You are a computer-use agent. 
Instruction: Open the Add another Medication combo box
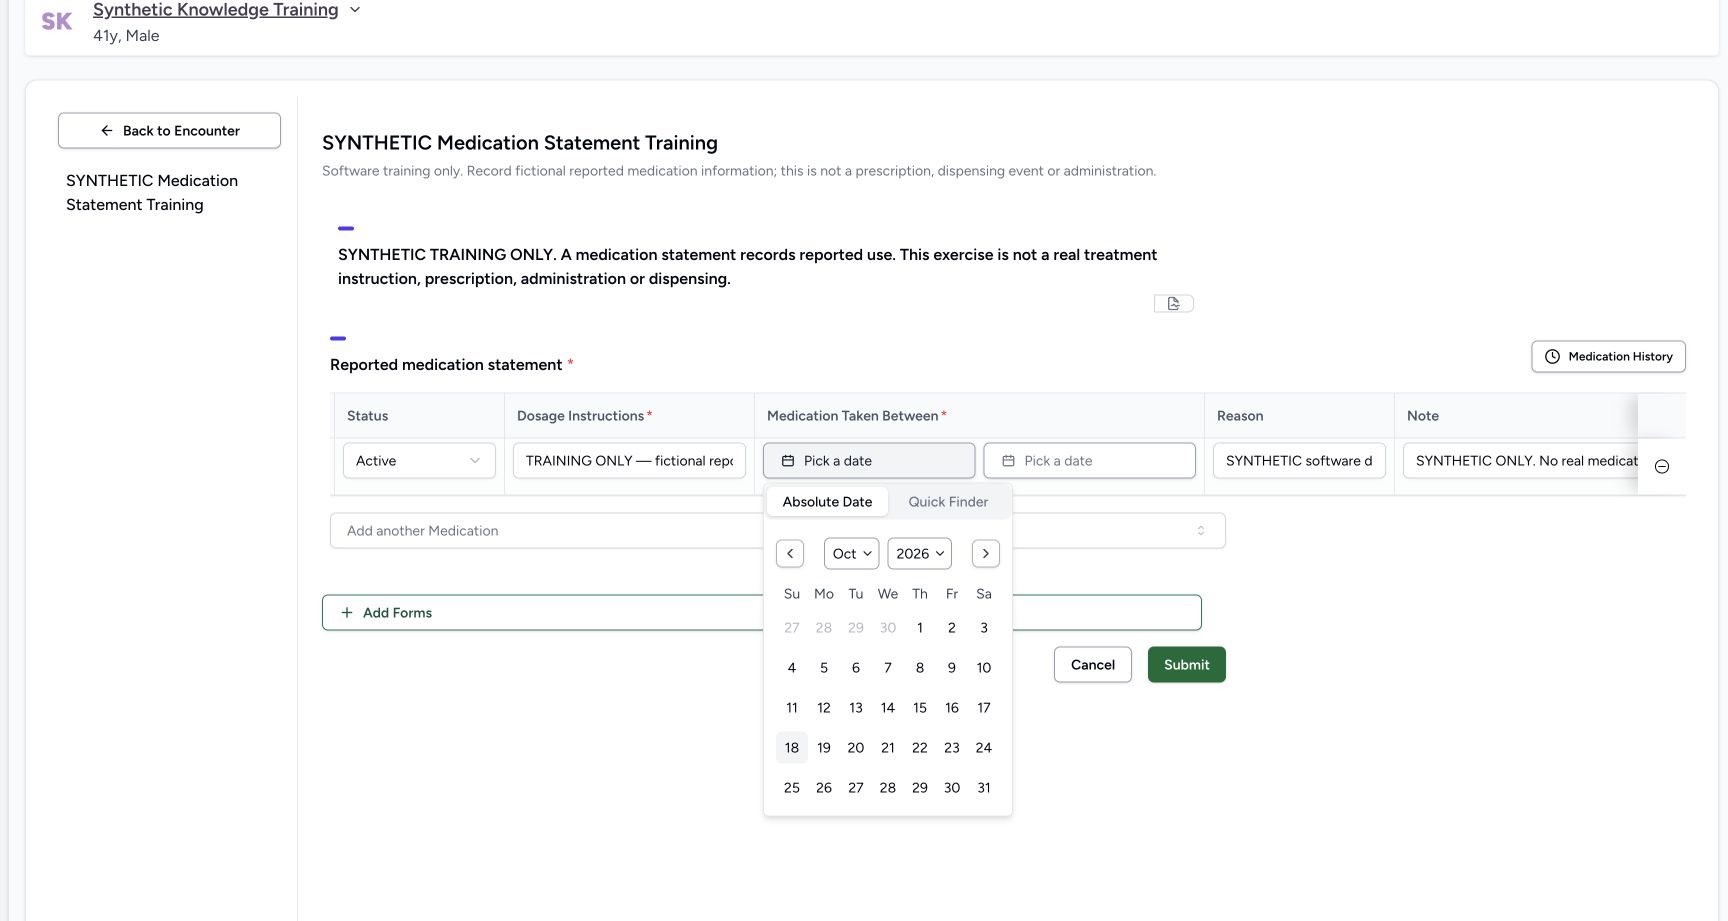click(x=777, y=531)
